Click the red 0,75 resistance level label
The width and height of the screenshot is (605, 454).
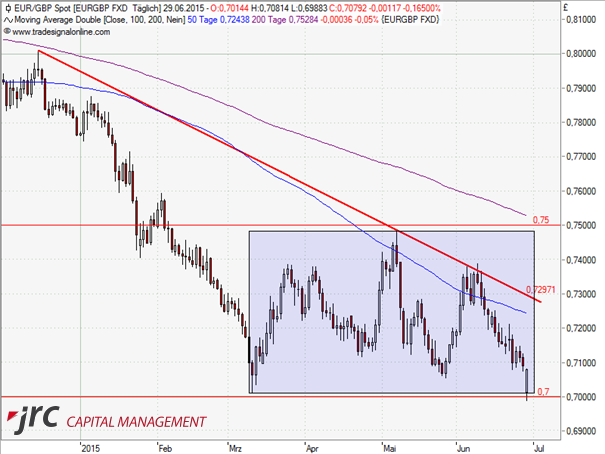click(541, 219)
